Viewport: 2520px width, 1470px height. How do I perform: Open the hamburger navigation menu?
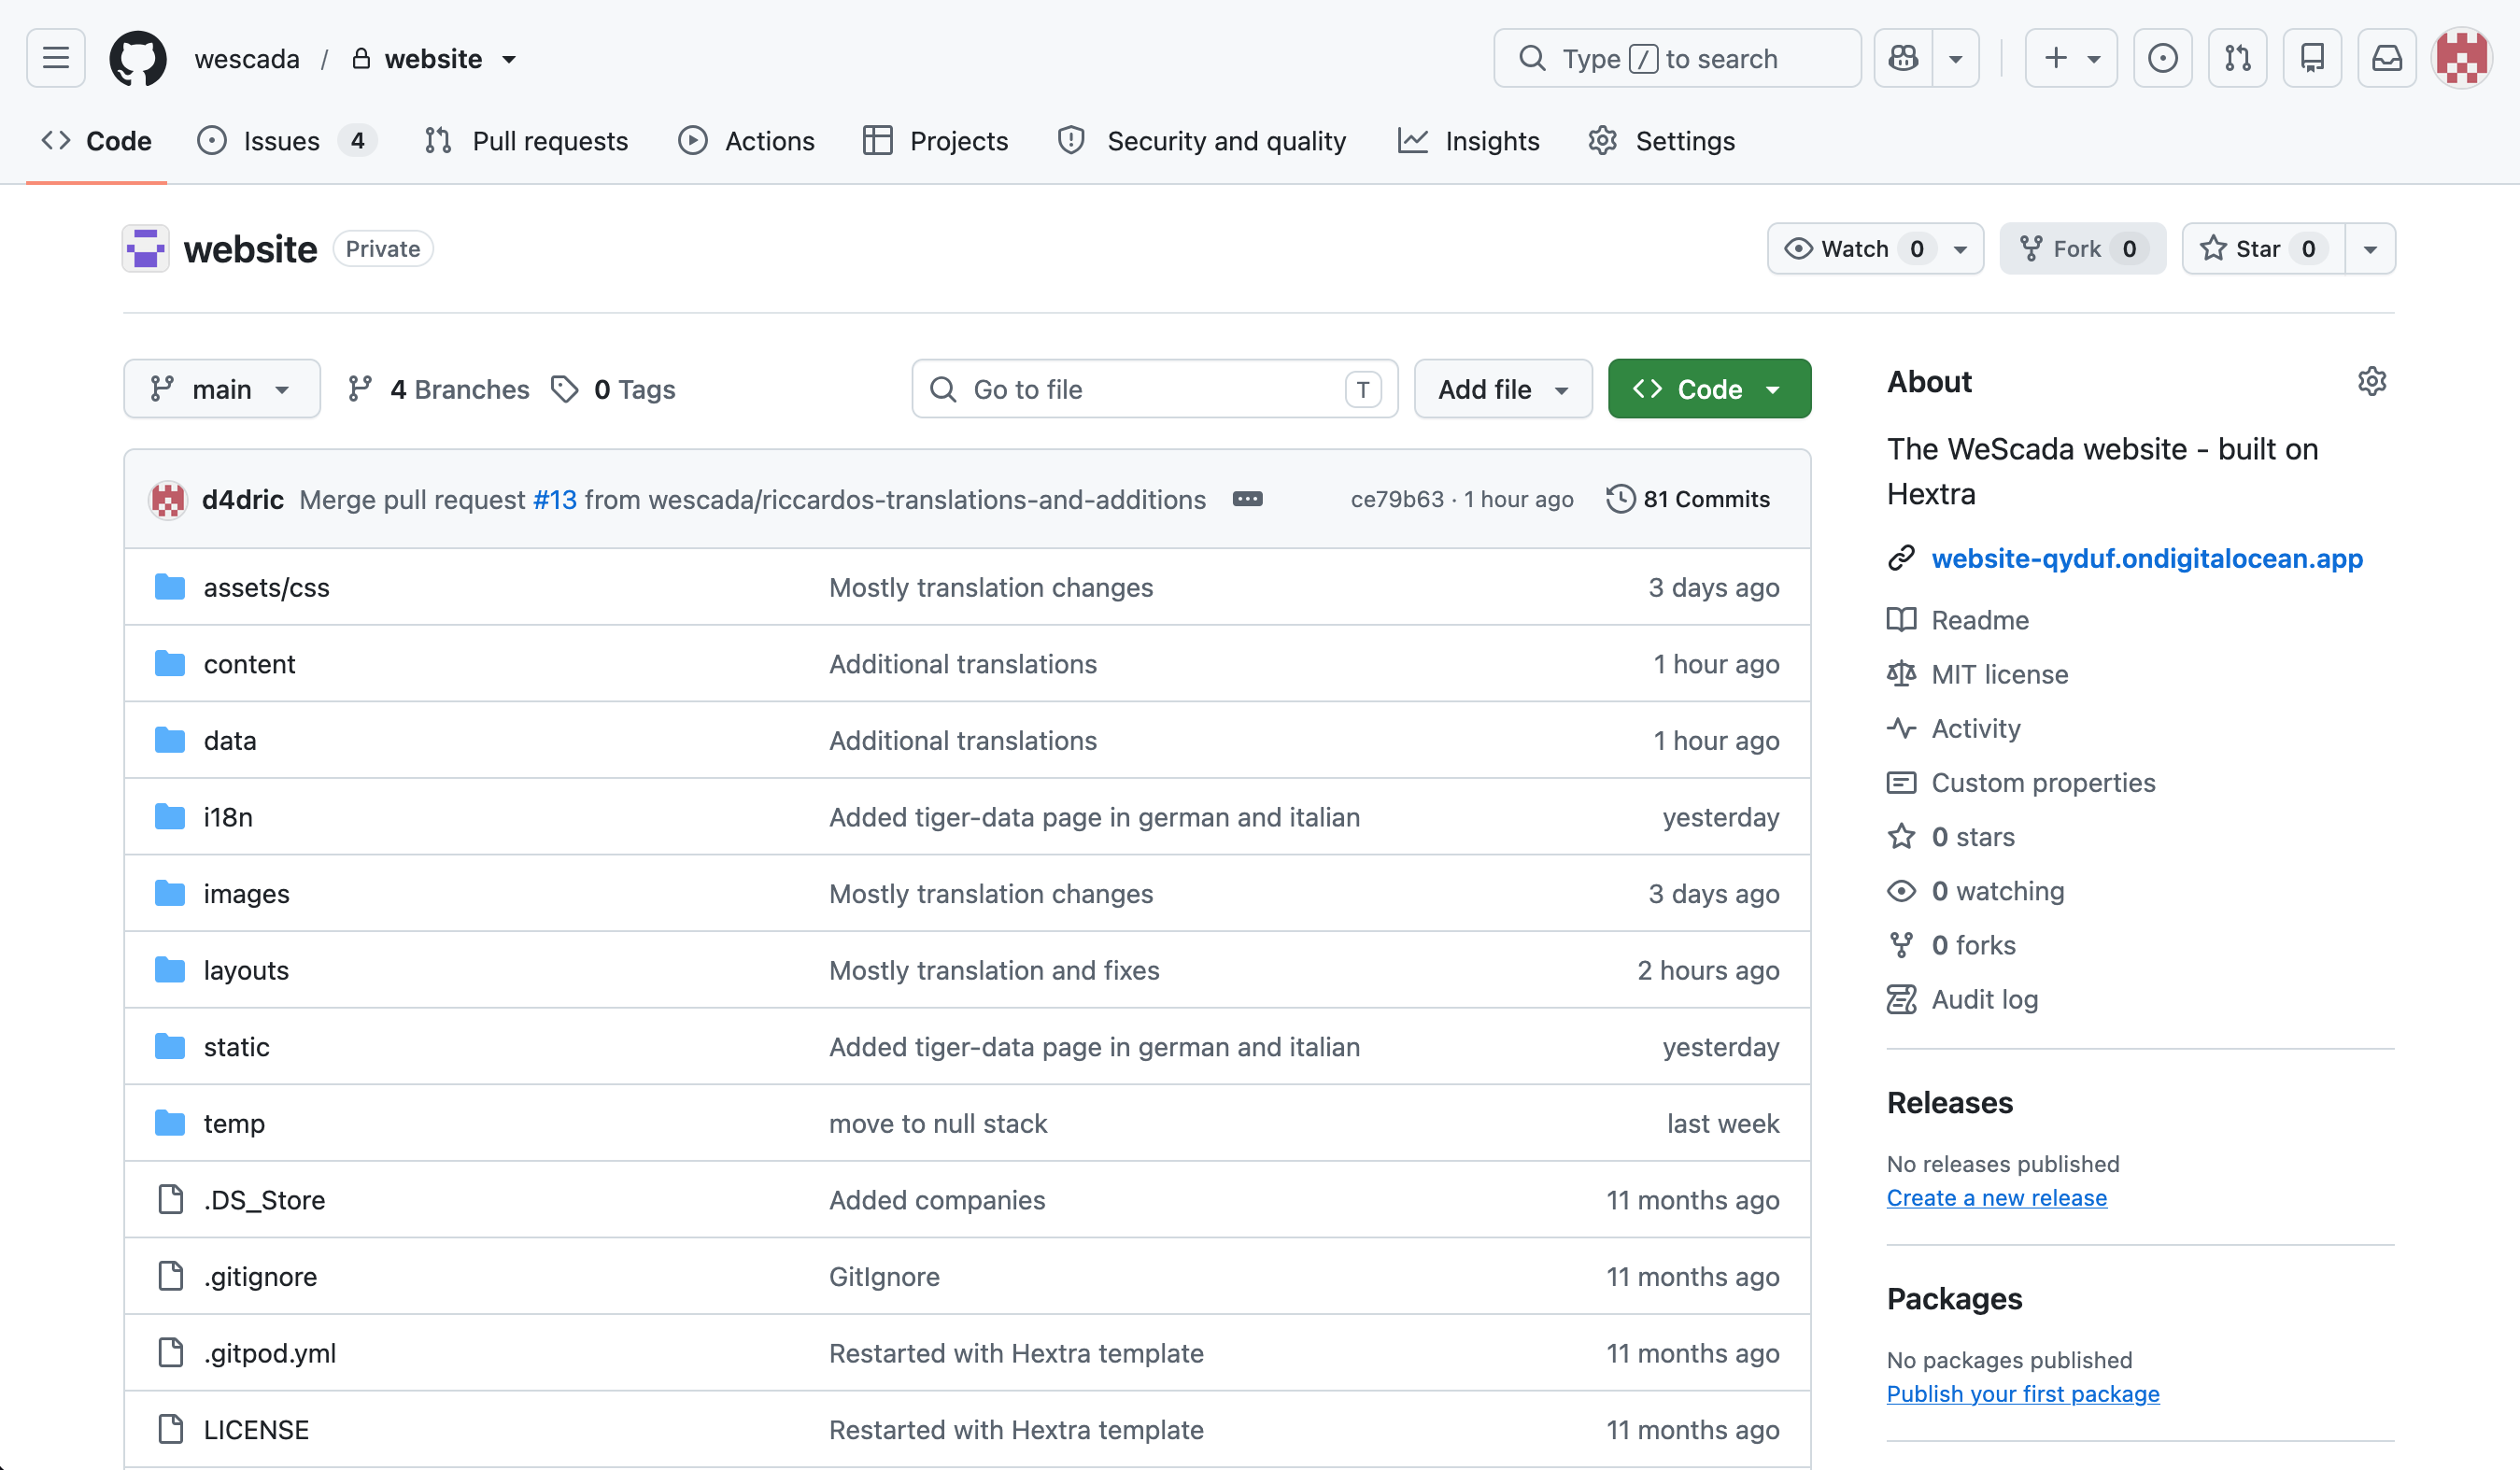click(56, 58)
